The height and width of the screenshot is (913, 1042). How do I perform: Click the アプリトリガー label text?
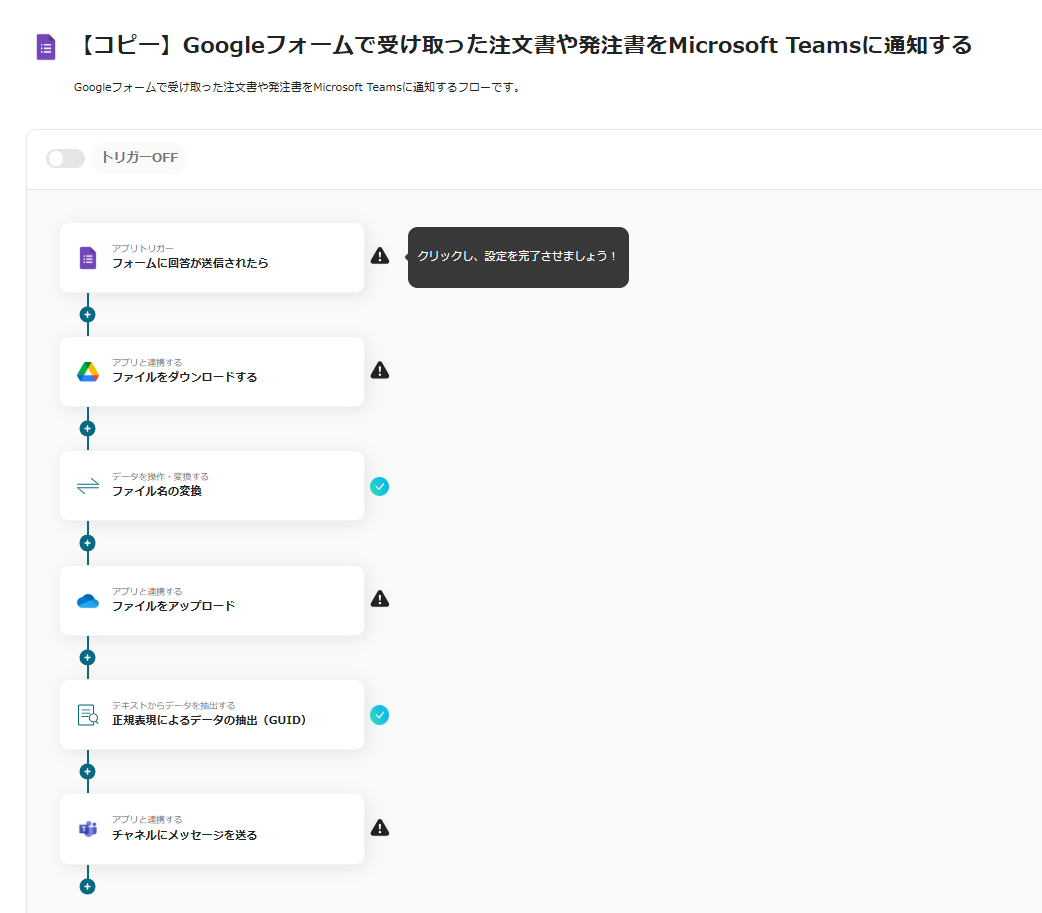pos(143,248)
